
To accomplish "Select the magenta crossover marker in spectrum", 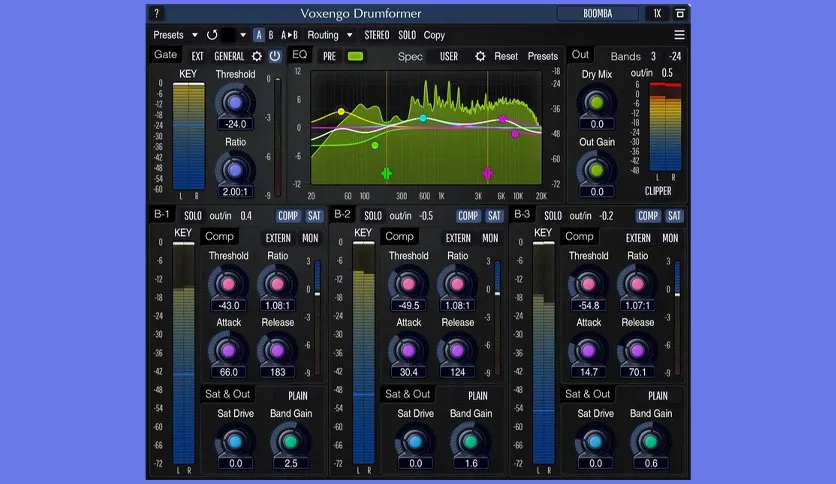I will 487,173.
